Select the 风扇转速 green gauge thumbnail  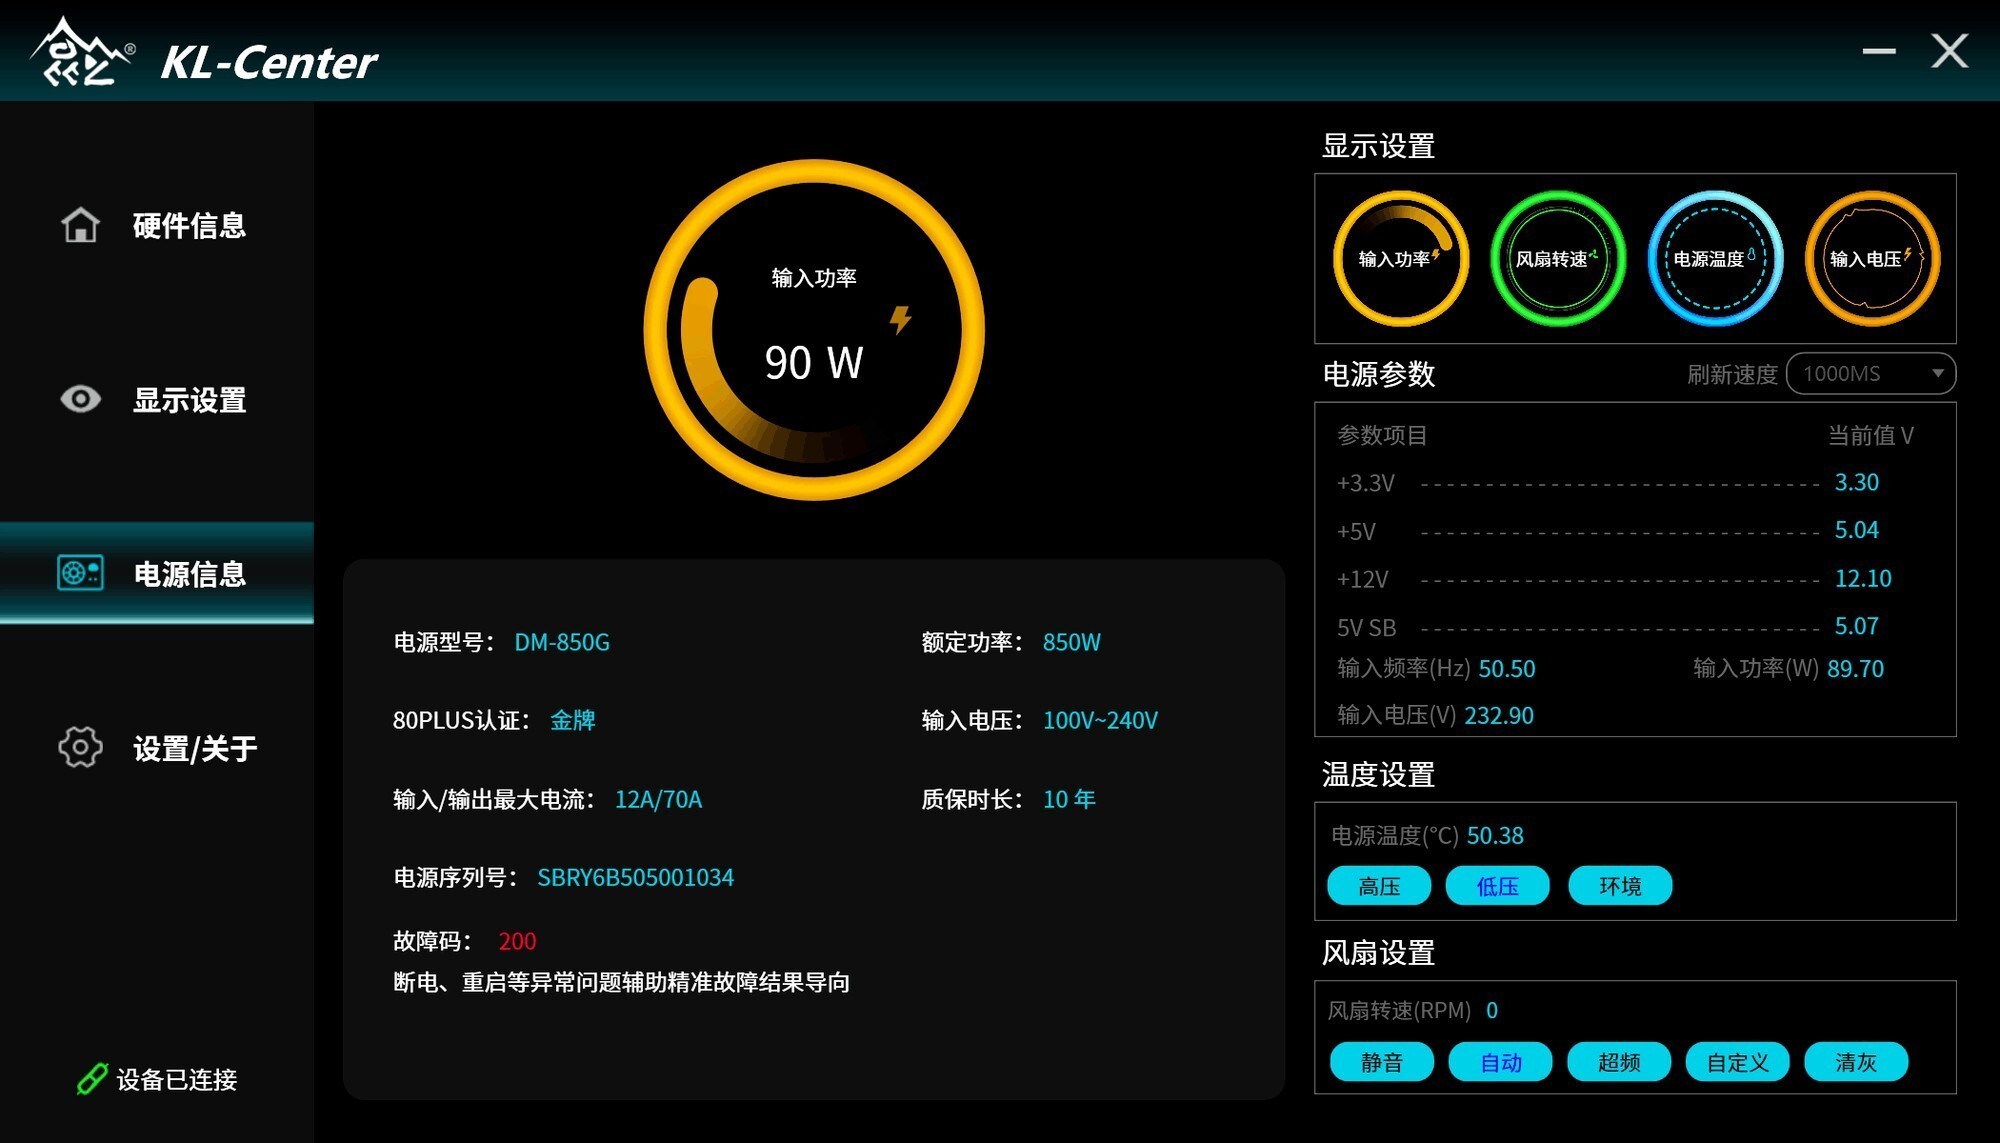[x=1557, y=258]
